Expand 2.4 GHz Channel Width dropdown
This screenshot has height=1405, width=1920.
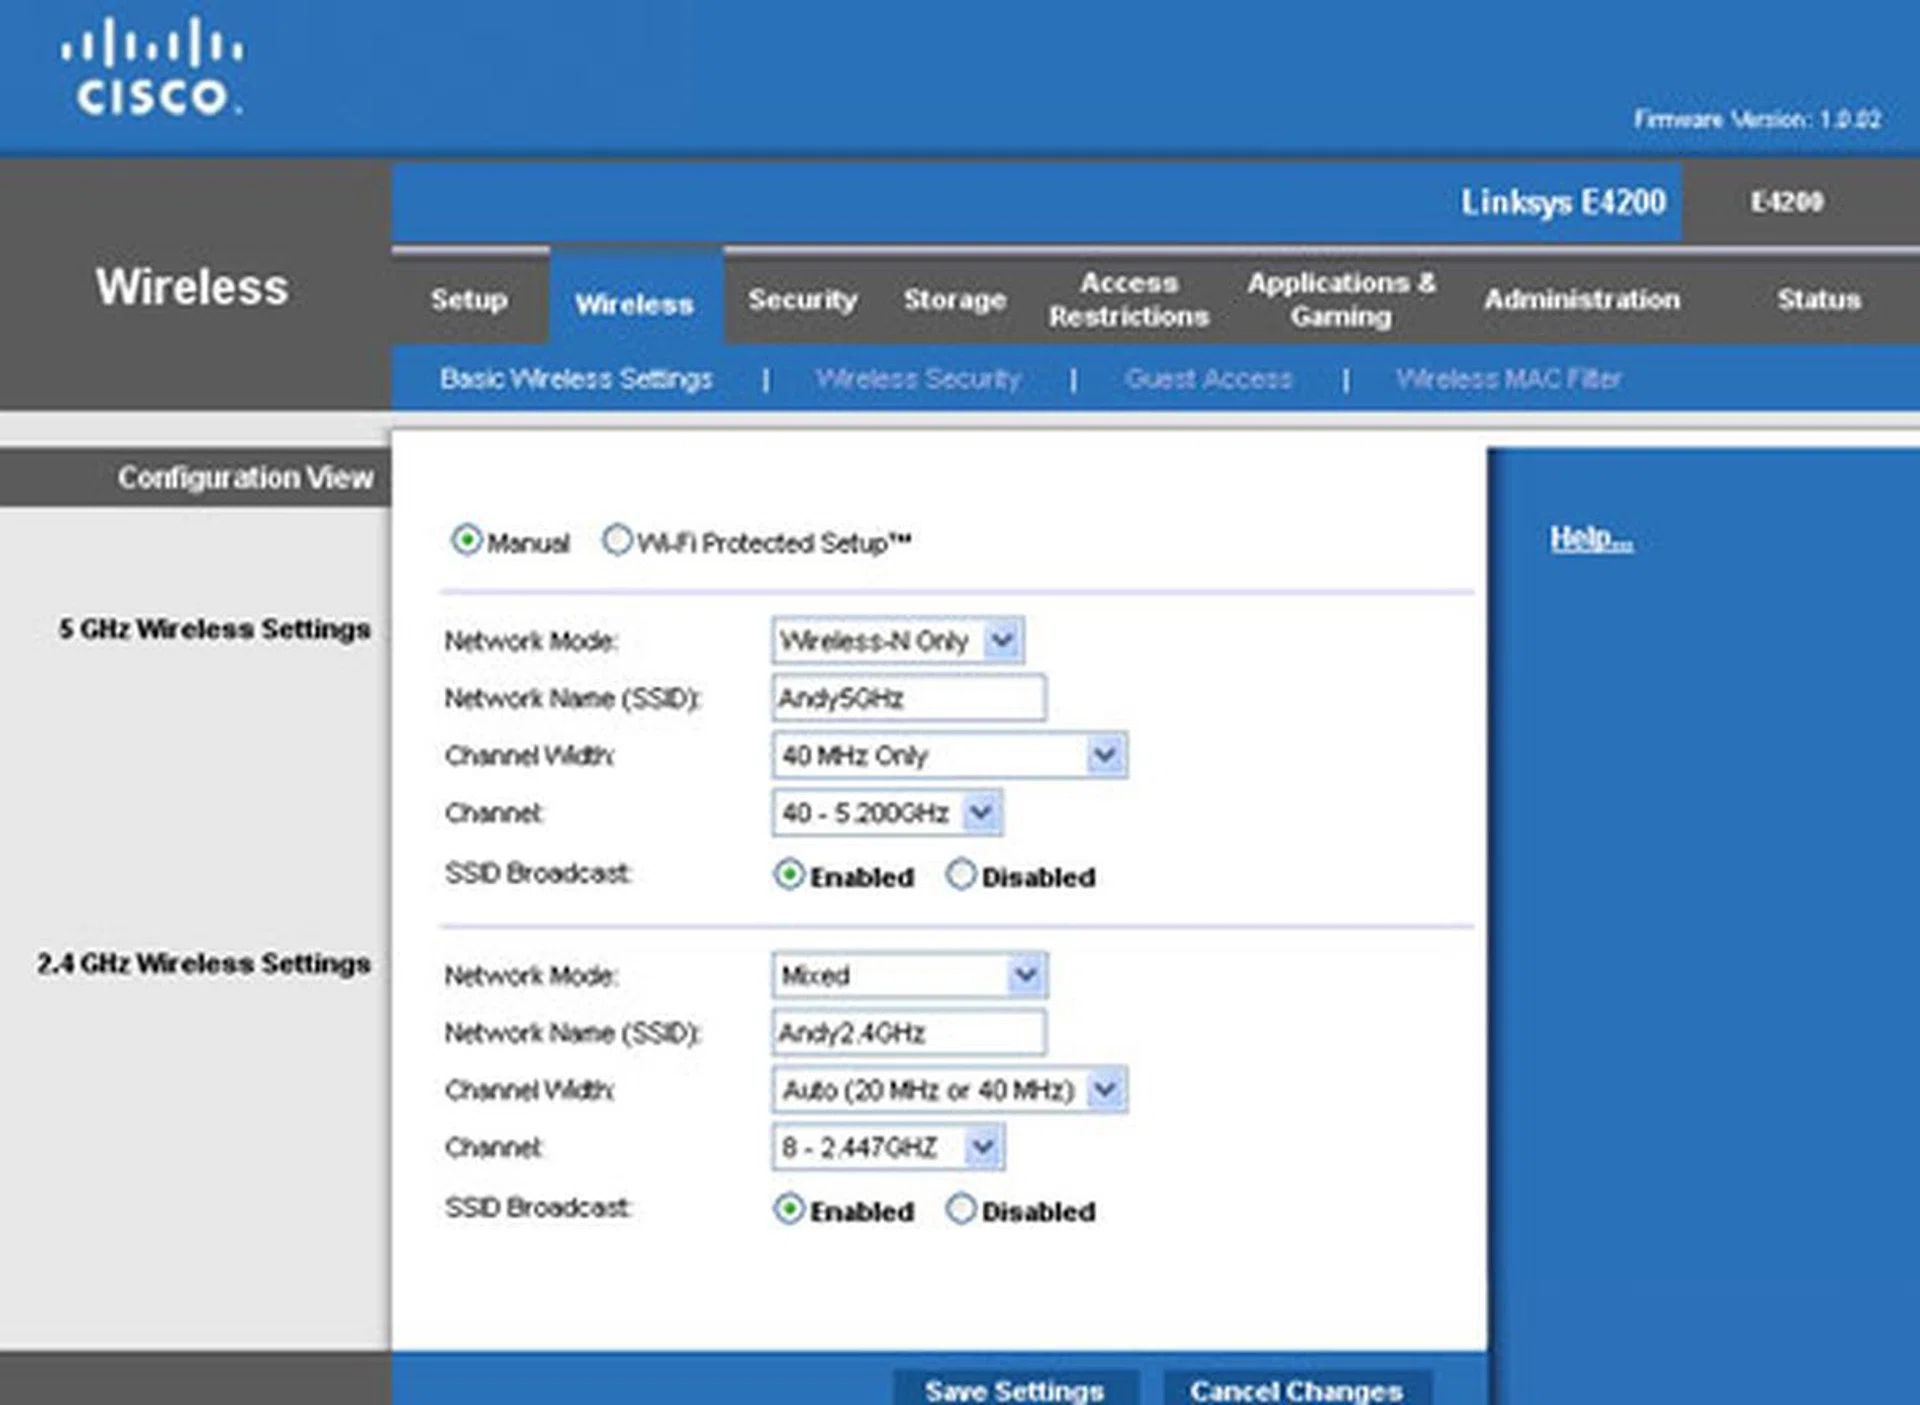(x=1104, y=1089)
